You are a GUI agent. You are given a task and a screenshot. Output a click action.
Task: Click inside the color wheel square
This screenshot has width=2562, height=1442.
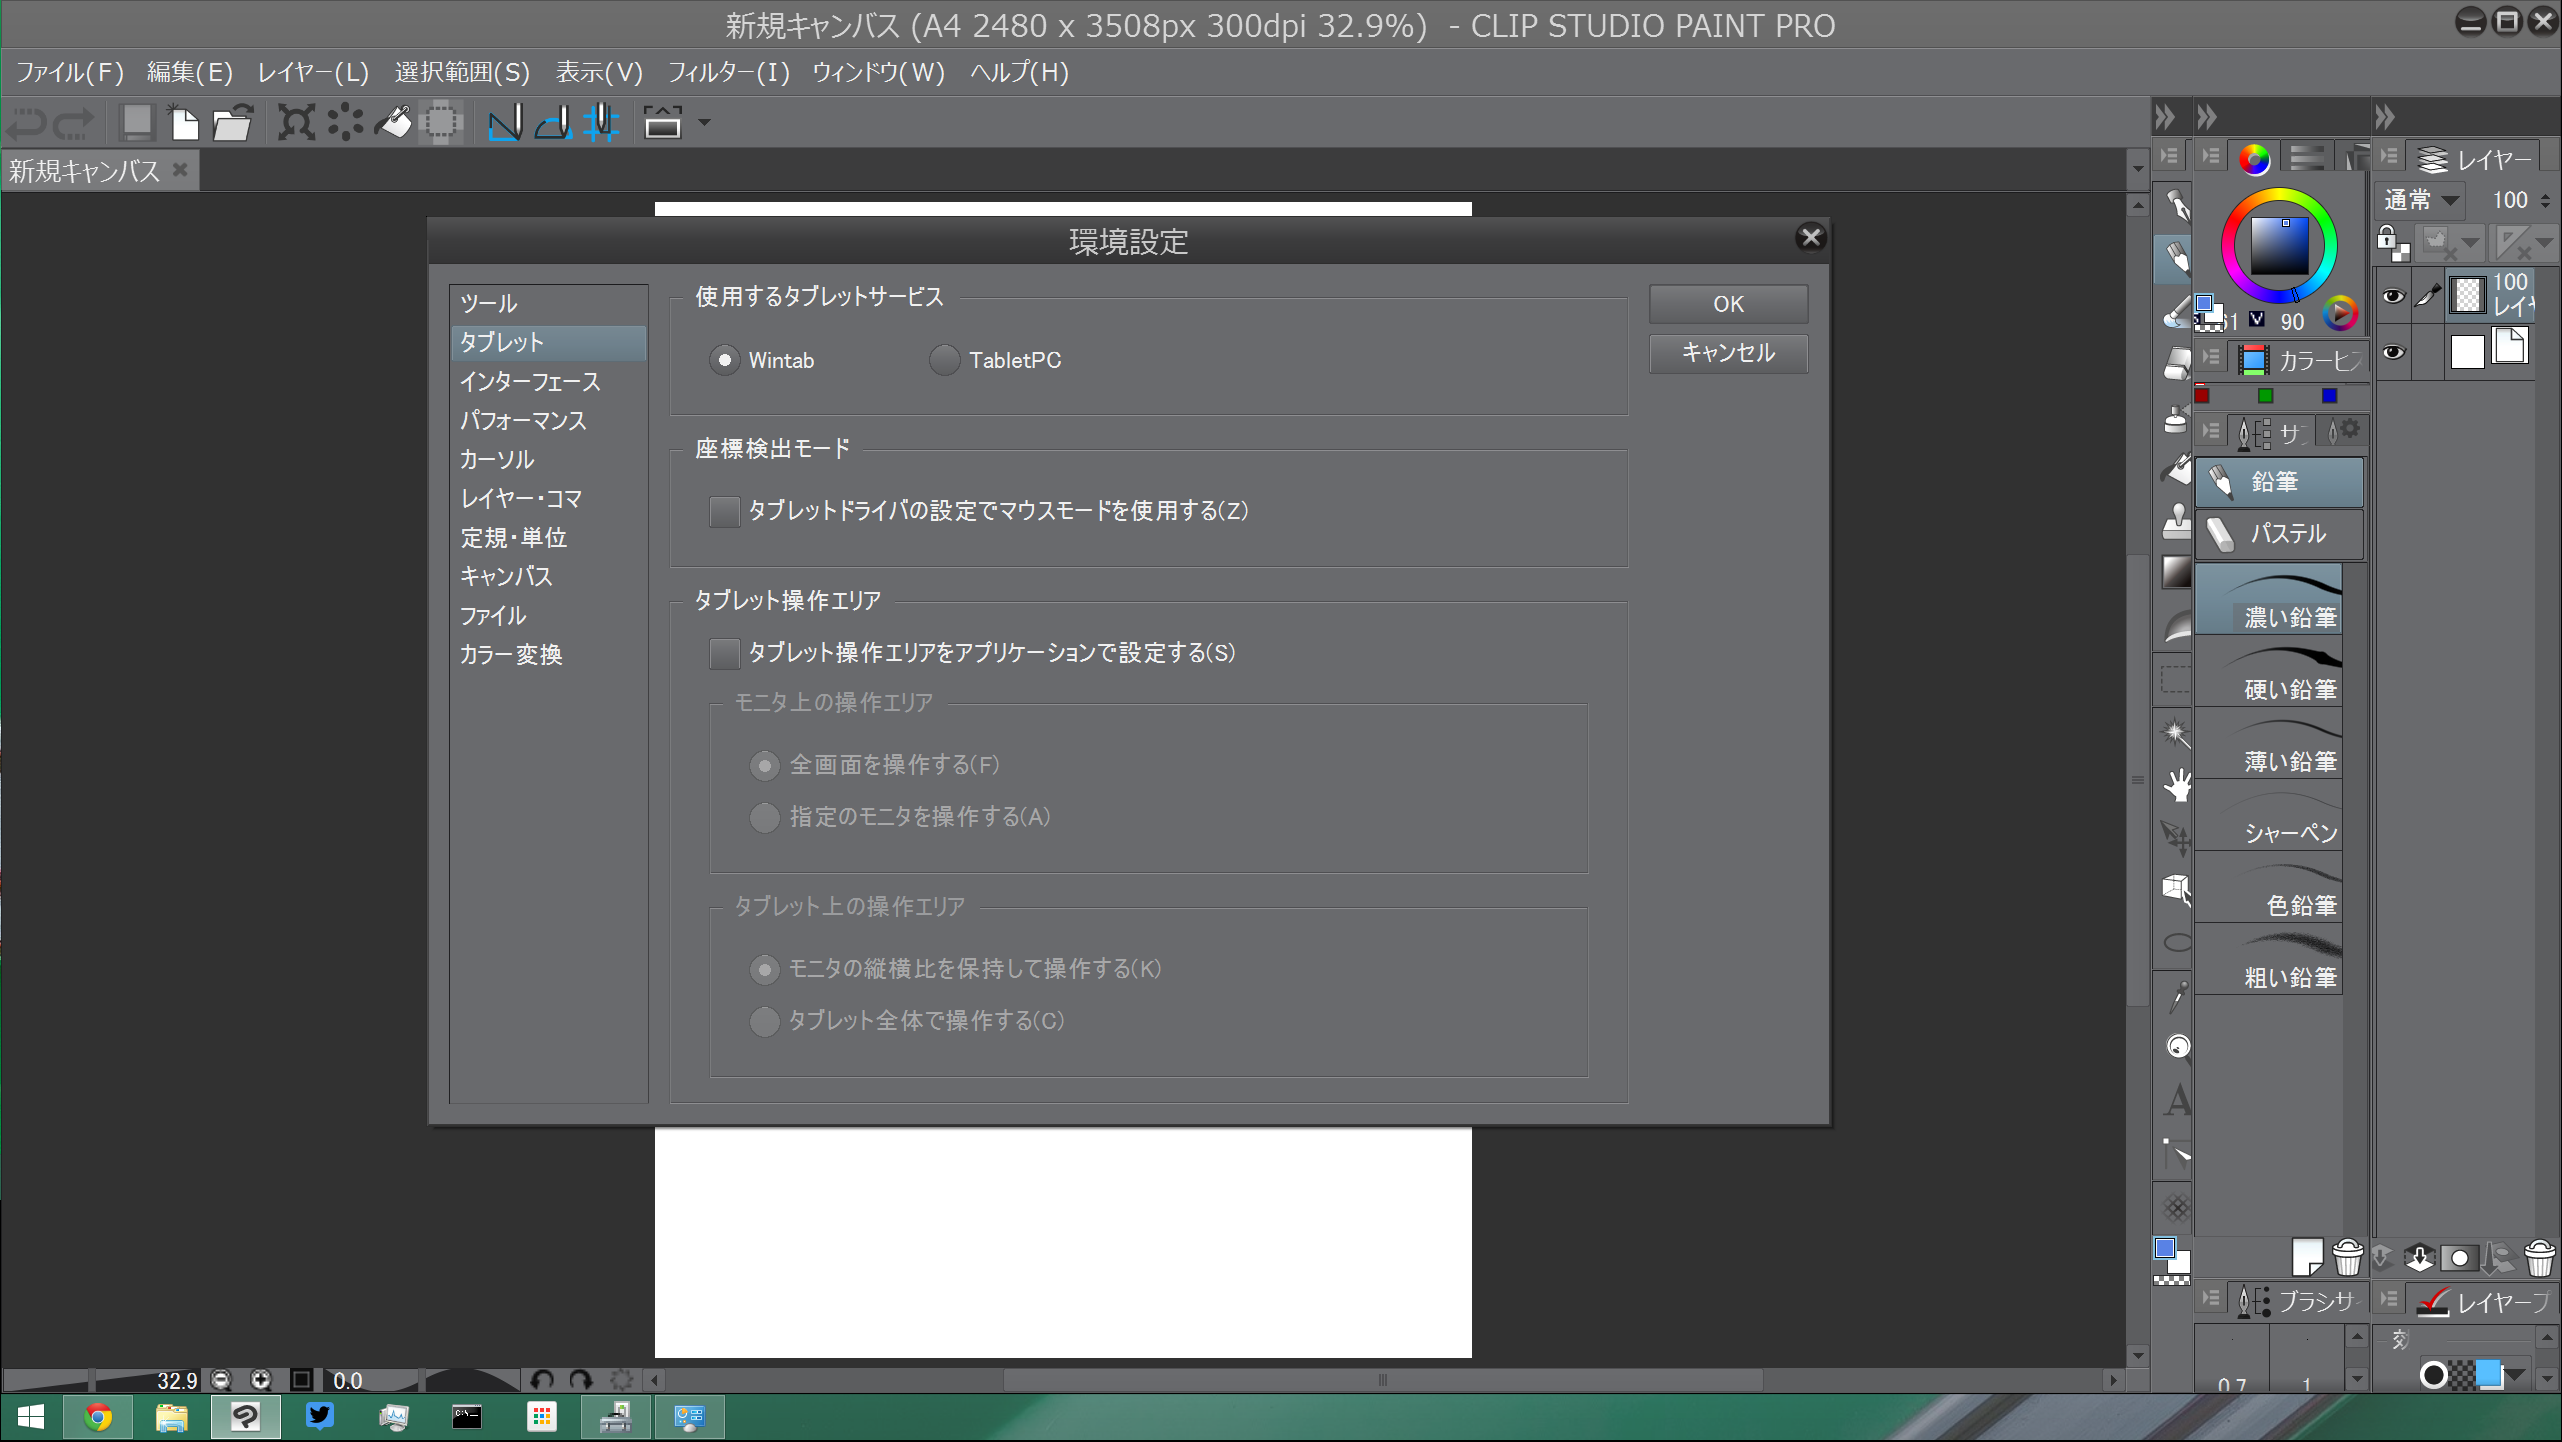point(2278,246)
